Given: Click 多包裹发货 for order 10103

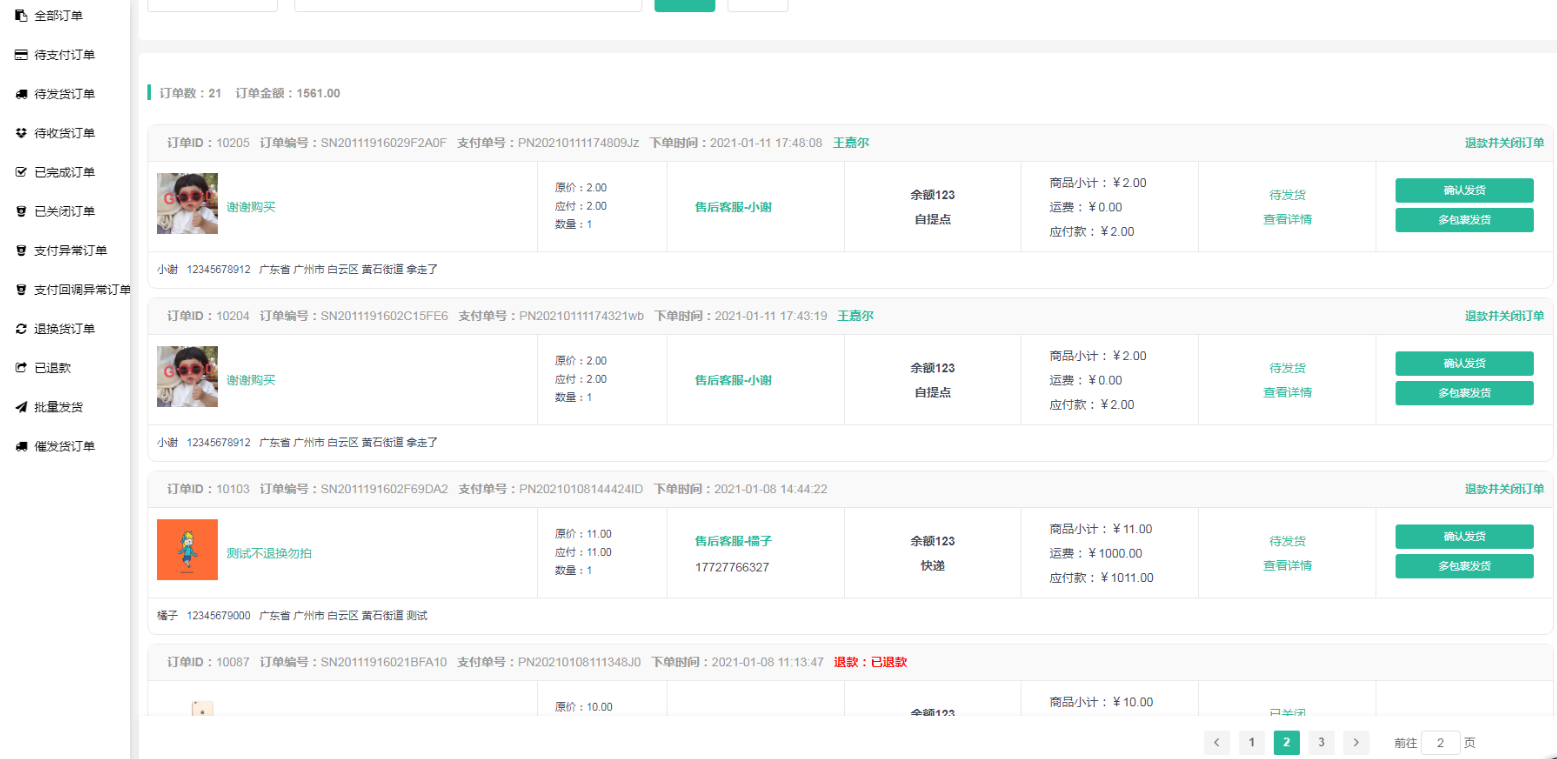Looking at the screenshot, I should pos(1464,566).
